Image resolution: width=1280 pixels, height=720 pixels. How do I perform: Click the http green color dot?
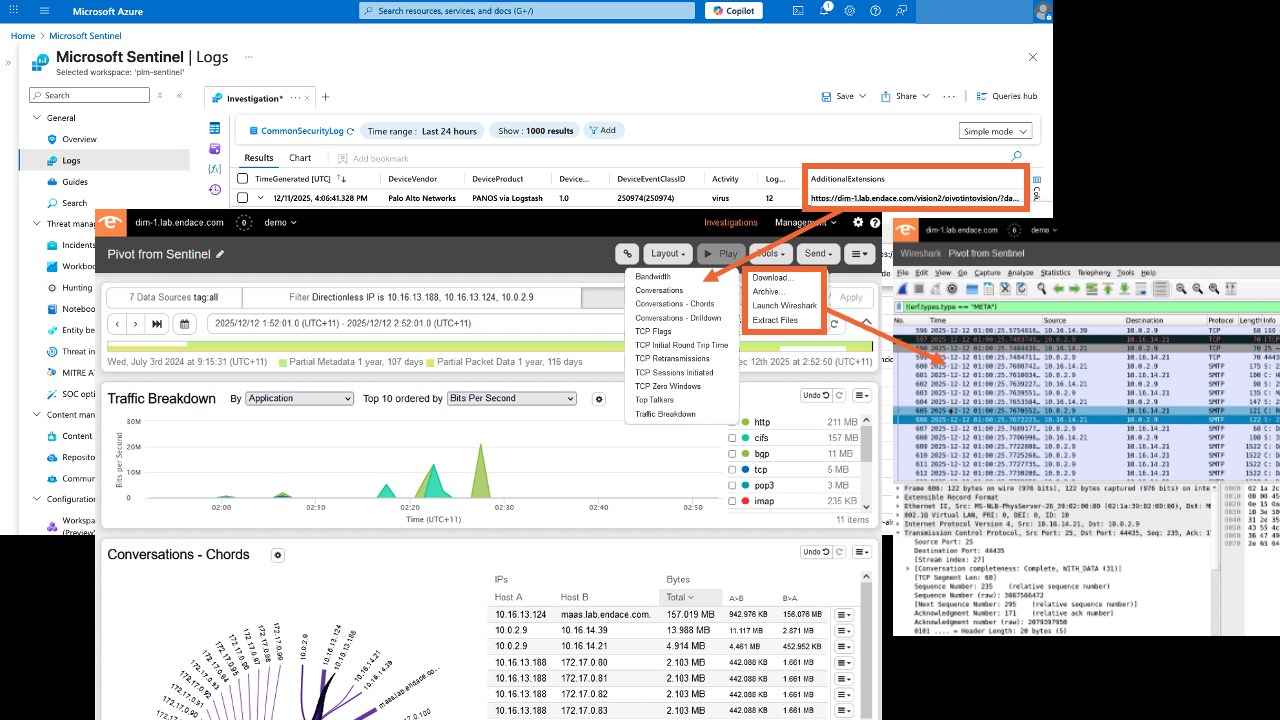pos(745,422)
